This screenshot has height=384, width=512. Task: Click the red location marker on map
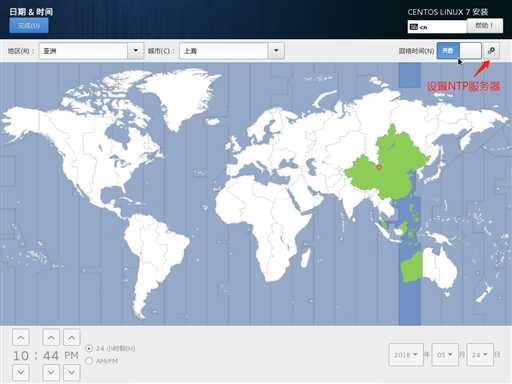pyautogui.click(x=379, y=167)
